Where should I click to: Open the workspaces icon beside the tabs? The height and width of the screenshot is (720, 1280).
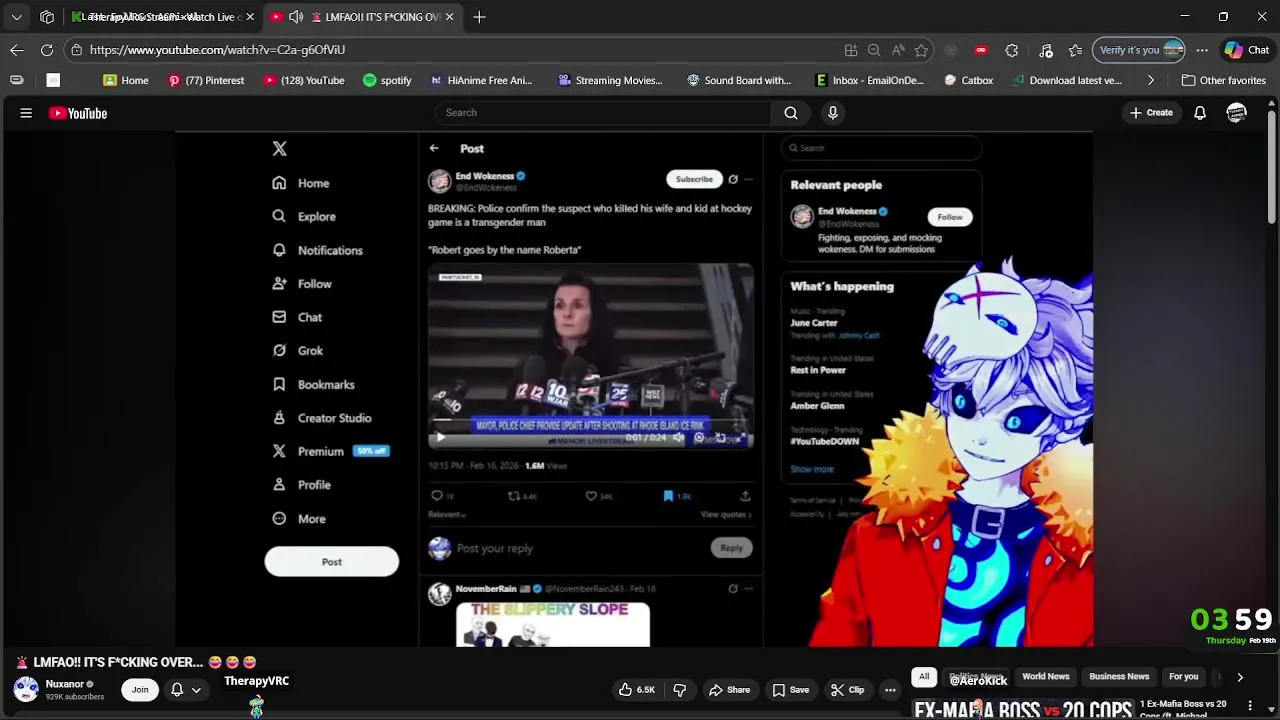(47, 17)
